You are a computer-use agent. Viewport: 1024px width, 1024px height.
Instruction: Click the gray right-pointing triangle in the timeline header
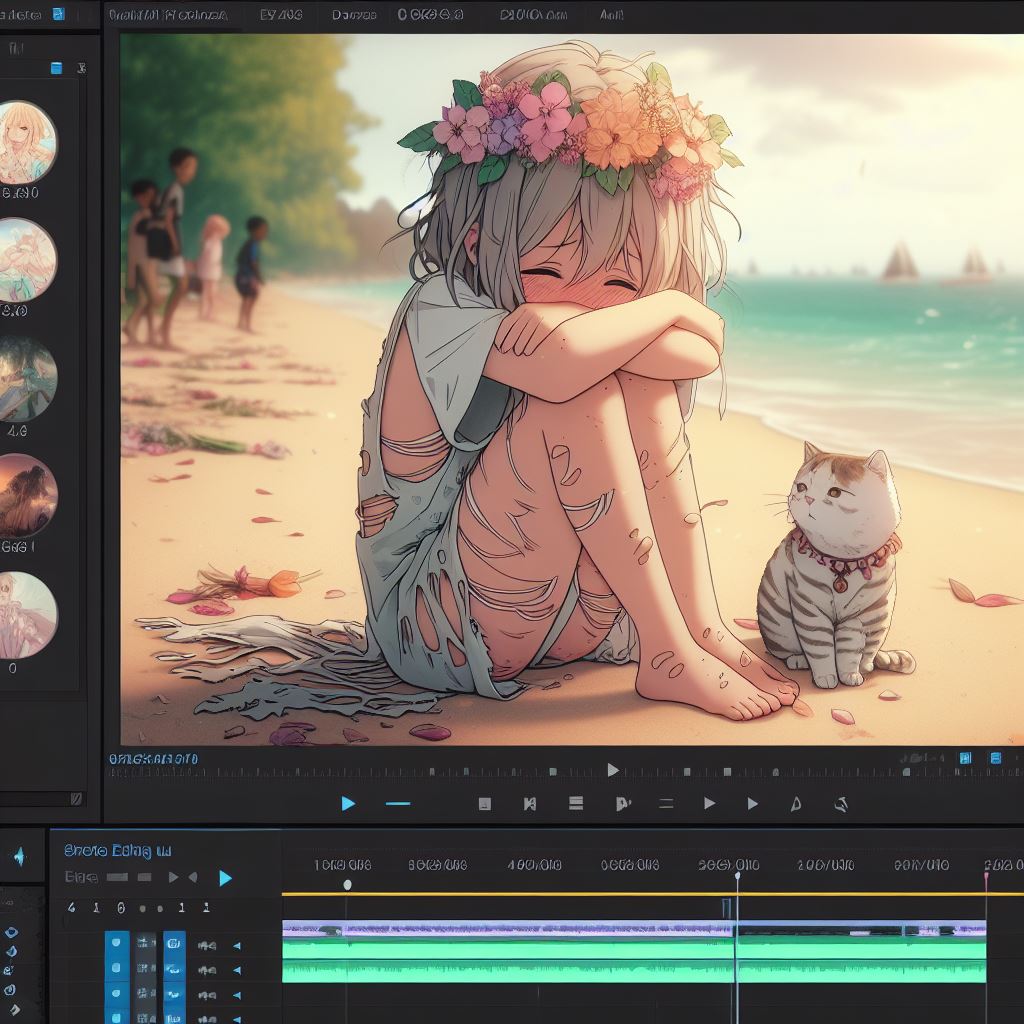173,877
